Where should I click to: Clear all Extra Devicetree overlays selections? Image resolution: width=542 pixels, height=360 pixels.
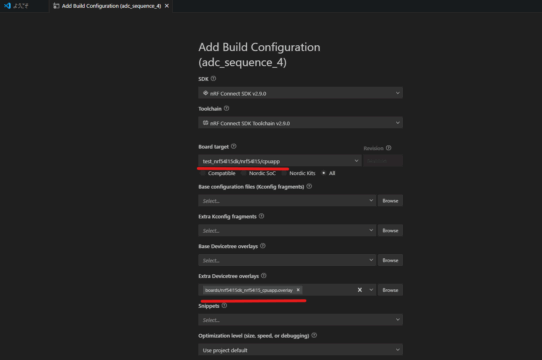[359, 290]
